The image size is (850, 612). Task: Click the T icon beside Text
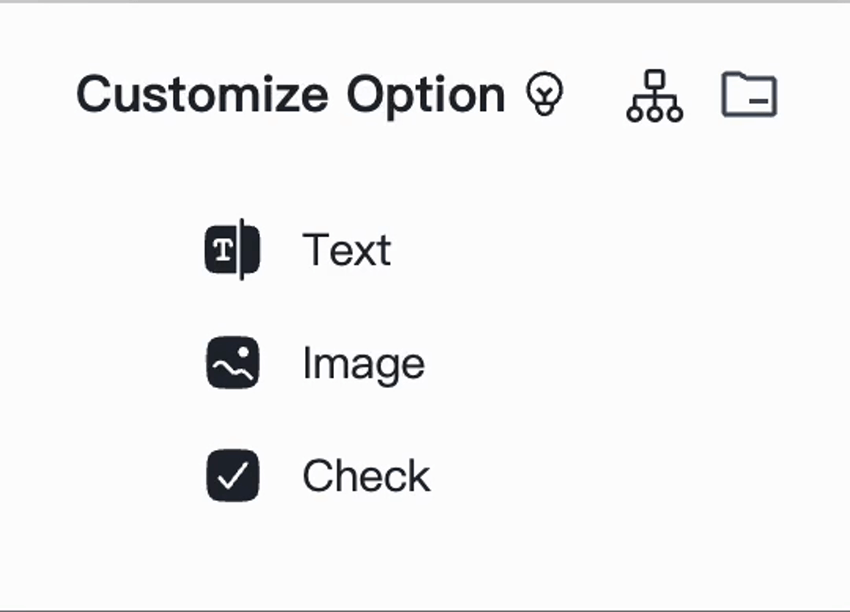tap(231, 250)
